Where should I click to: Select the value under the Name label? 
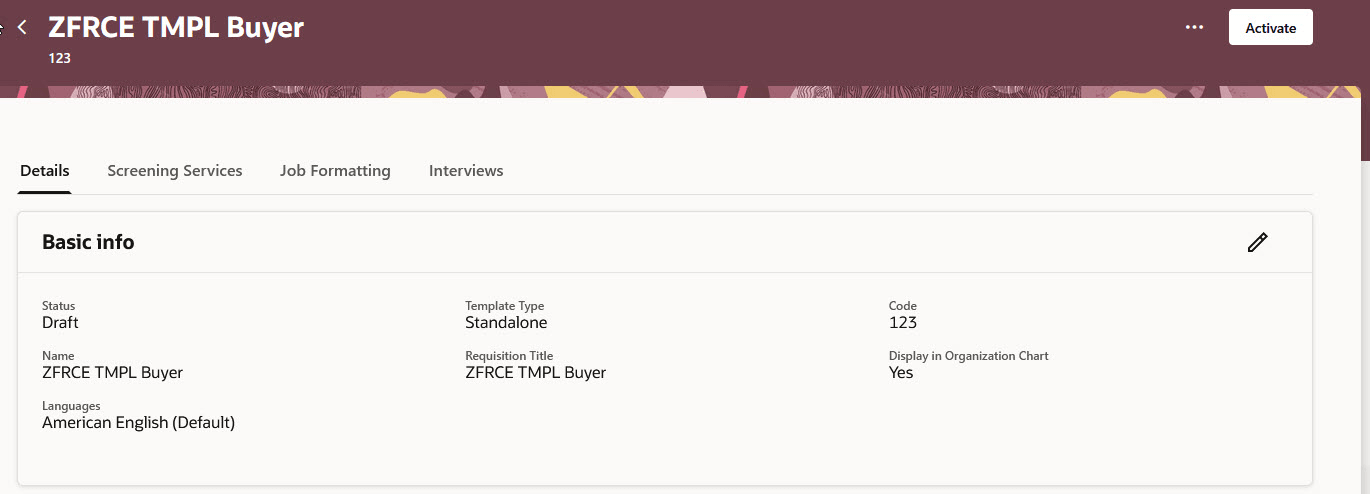(x=112, y=373)
